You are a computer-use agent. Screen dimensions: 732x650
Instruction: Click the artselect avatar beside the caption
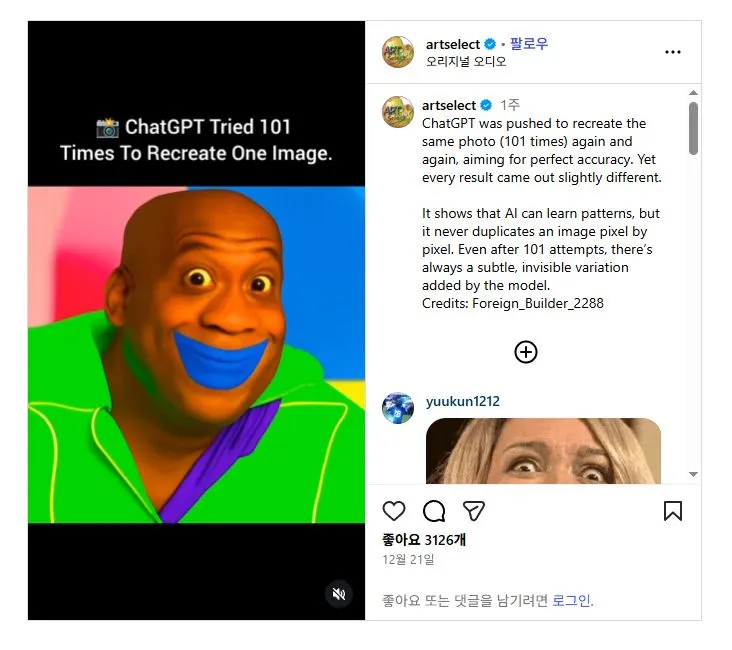(x=398, y=112)
